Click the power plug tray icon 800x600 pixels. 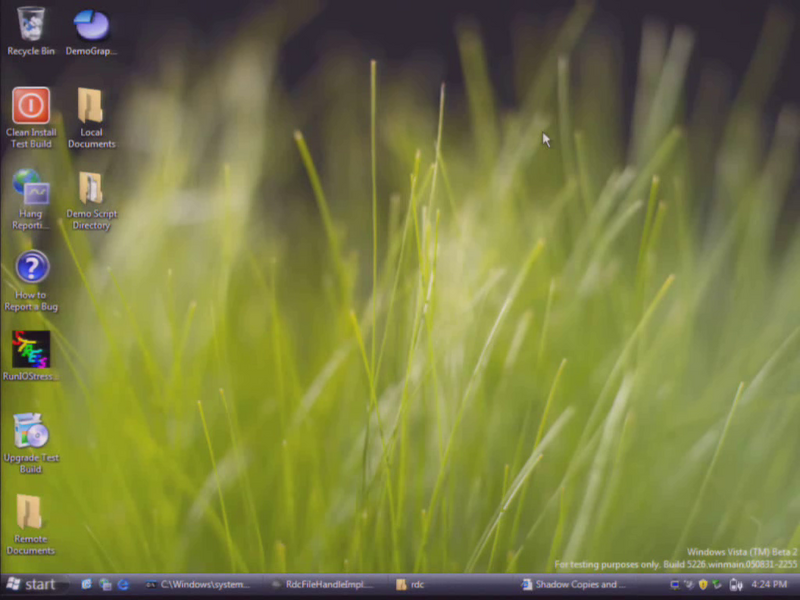736,585
